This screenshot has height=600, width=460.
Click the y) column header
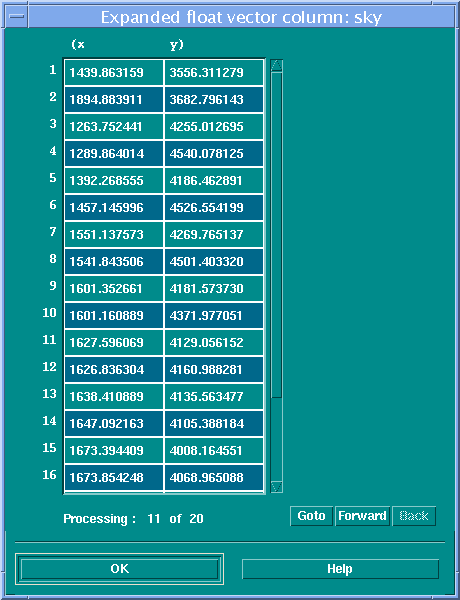[x=176, y=45]
